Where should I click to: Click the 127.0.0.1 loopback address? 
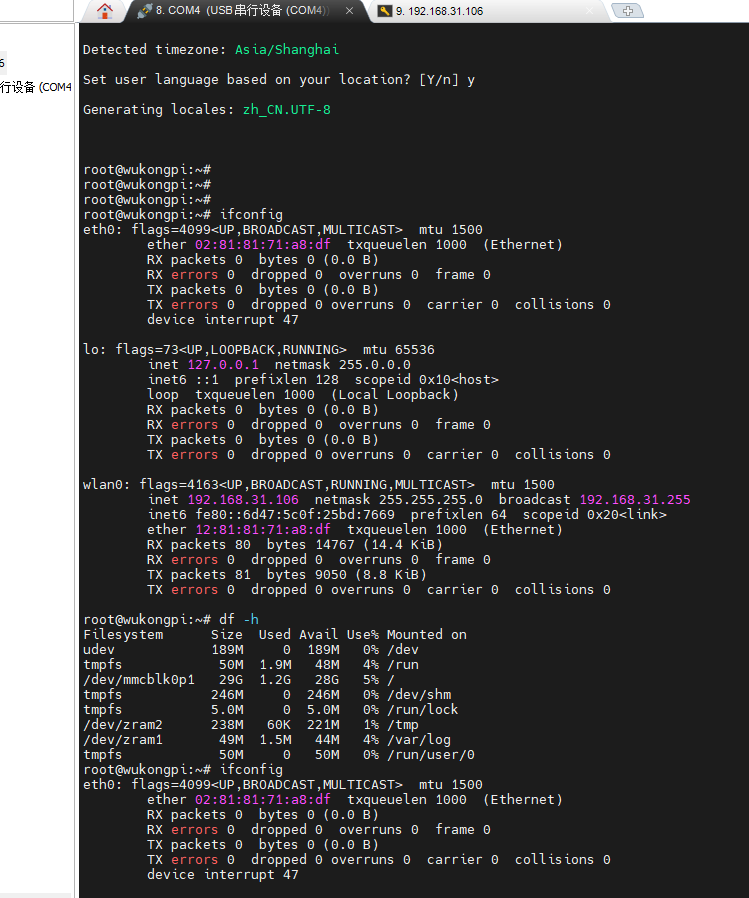tap(223, 364)
